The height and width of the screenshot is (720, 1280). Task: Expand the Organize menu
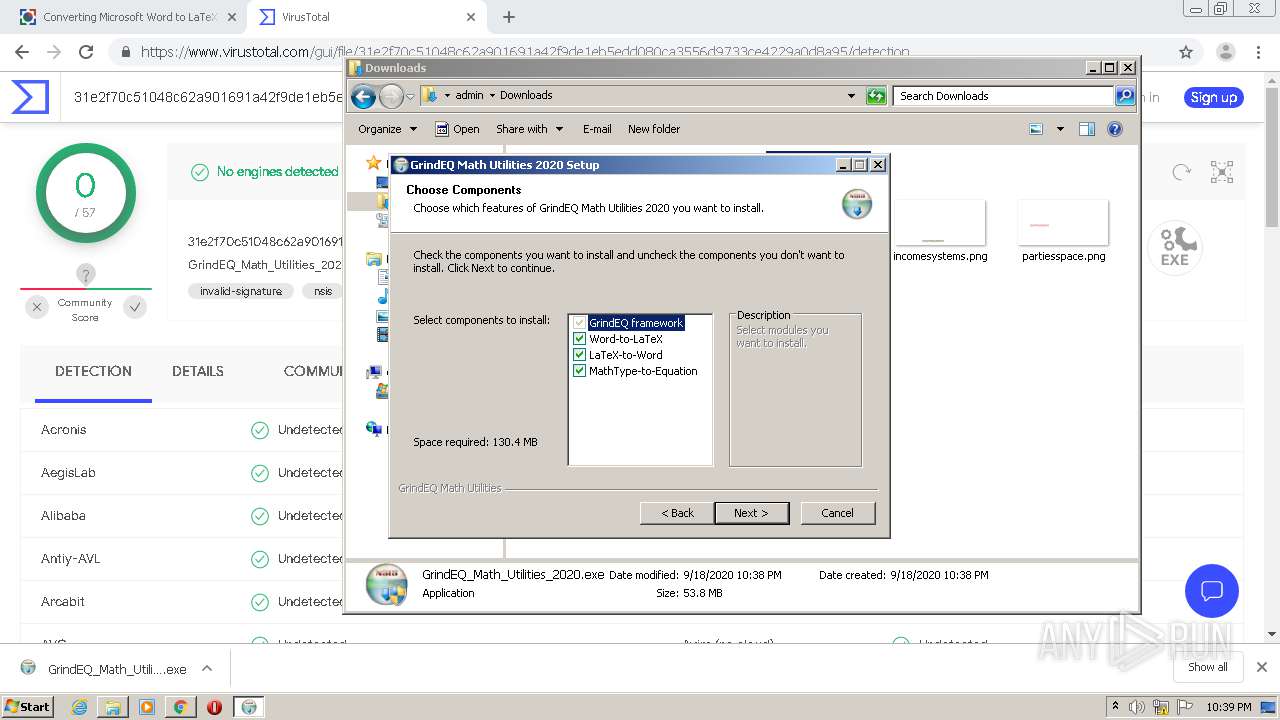(x=387, y=129)
